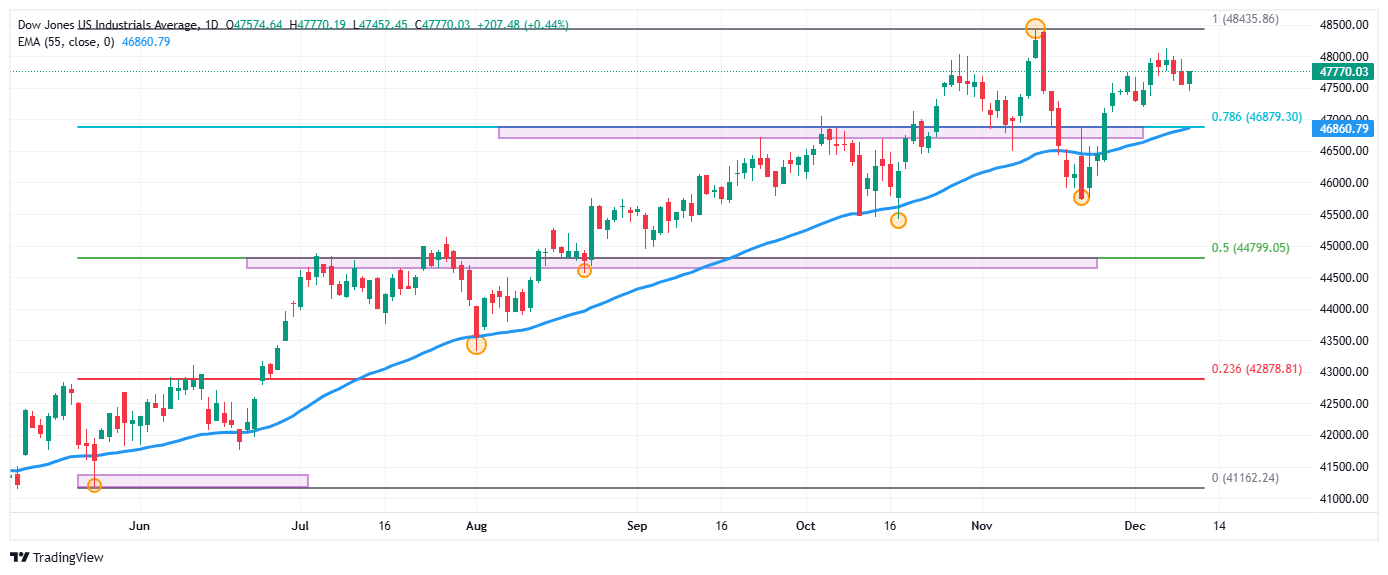Click the TradingView logo
The width and height of the screenshot is (1388, 575).
click(57, 557)
